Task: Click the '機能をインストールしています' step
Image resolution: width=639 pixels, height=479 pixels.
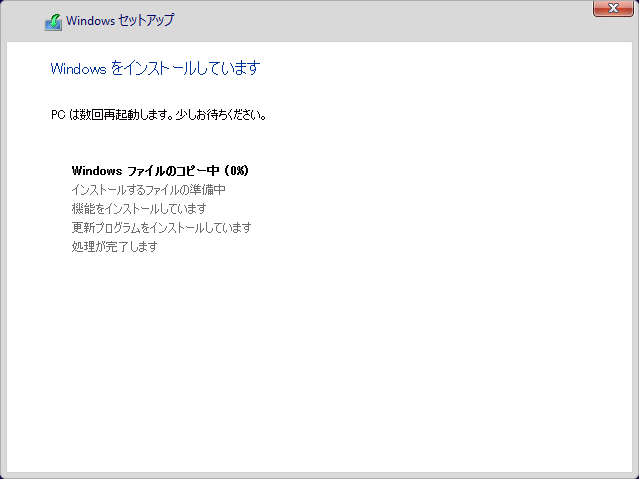Action: click(x=139, y=209)
